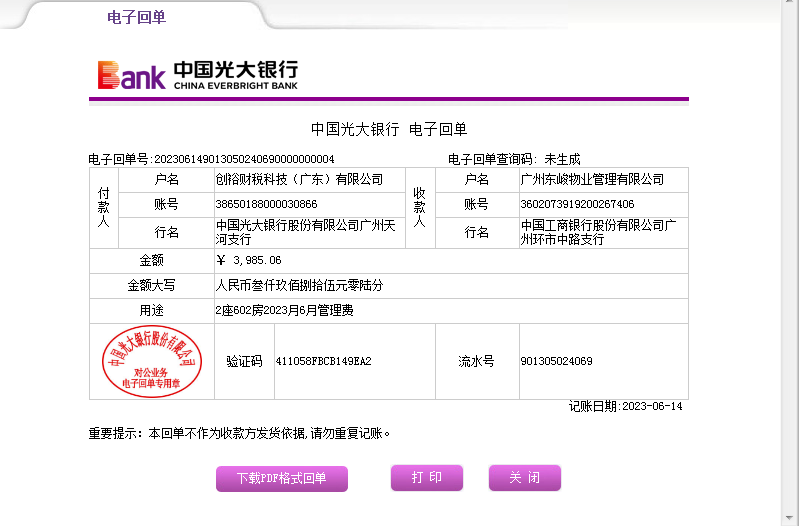
Task: Click the payee name 广州东峻物业管理有限公司
Action: pyautogui.click(x=592, y=180)
